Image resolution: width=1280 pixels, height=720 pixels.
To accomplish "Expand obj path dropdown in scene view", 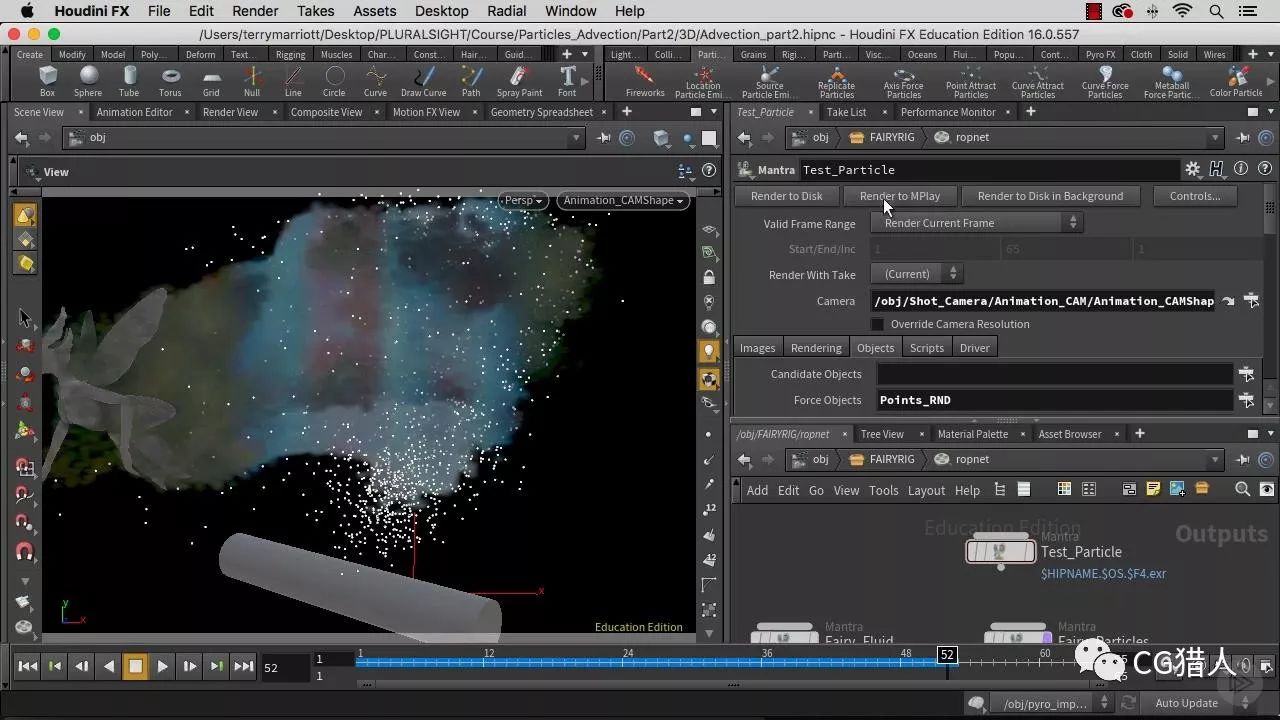I will pyautogui.click(x=575, y=138).
